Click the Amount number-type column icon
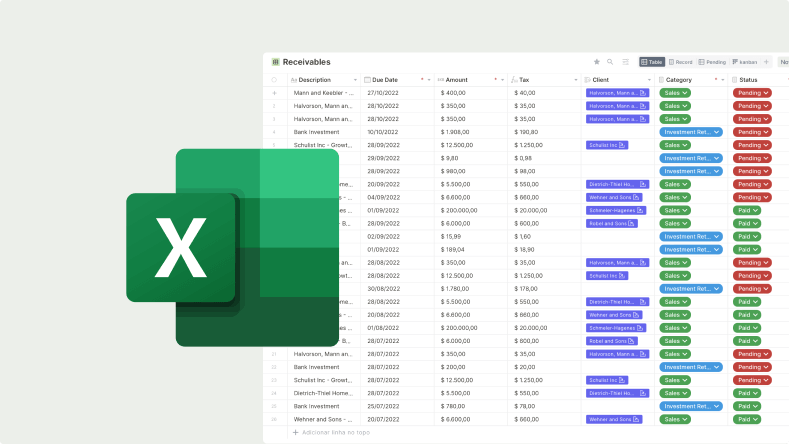 [x=441, y=80]
